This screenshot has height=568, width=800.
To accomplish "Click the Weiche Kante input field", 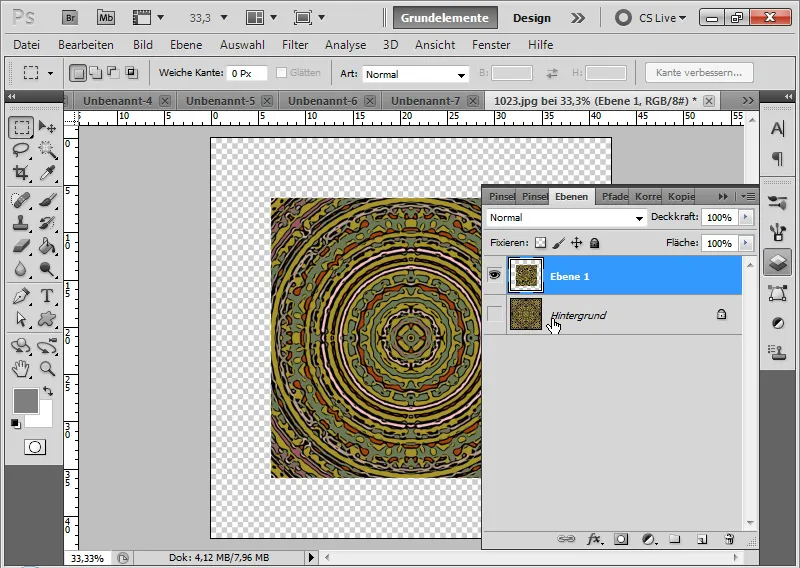I will (x=247, y=73).
